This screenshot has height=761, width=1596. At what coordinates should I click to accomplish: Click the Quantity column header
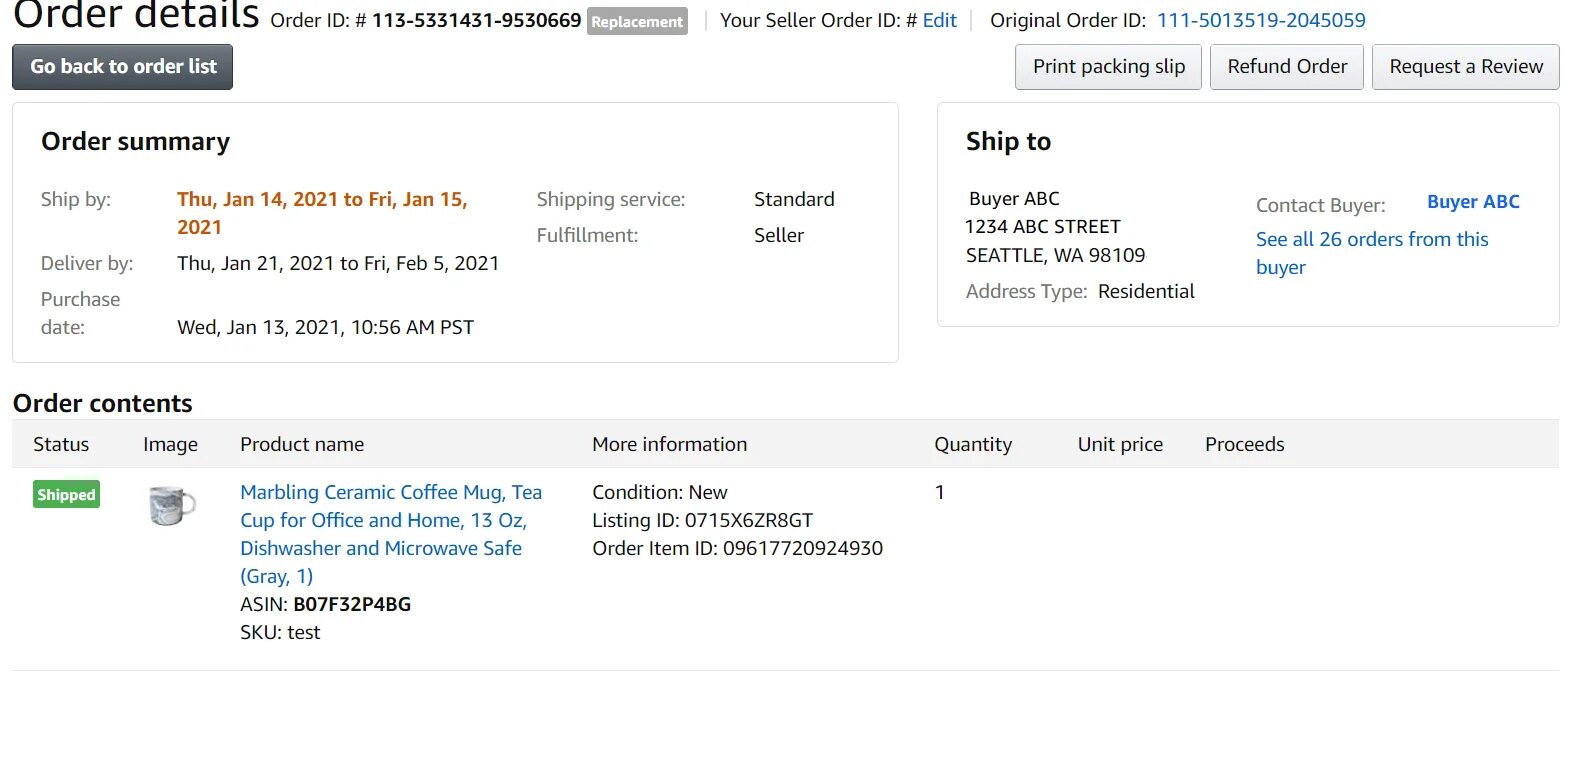[973, 444]
